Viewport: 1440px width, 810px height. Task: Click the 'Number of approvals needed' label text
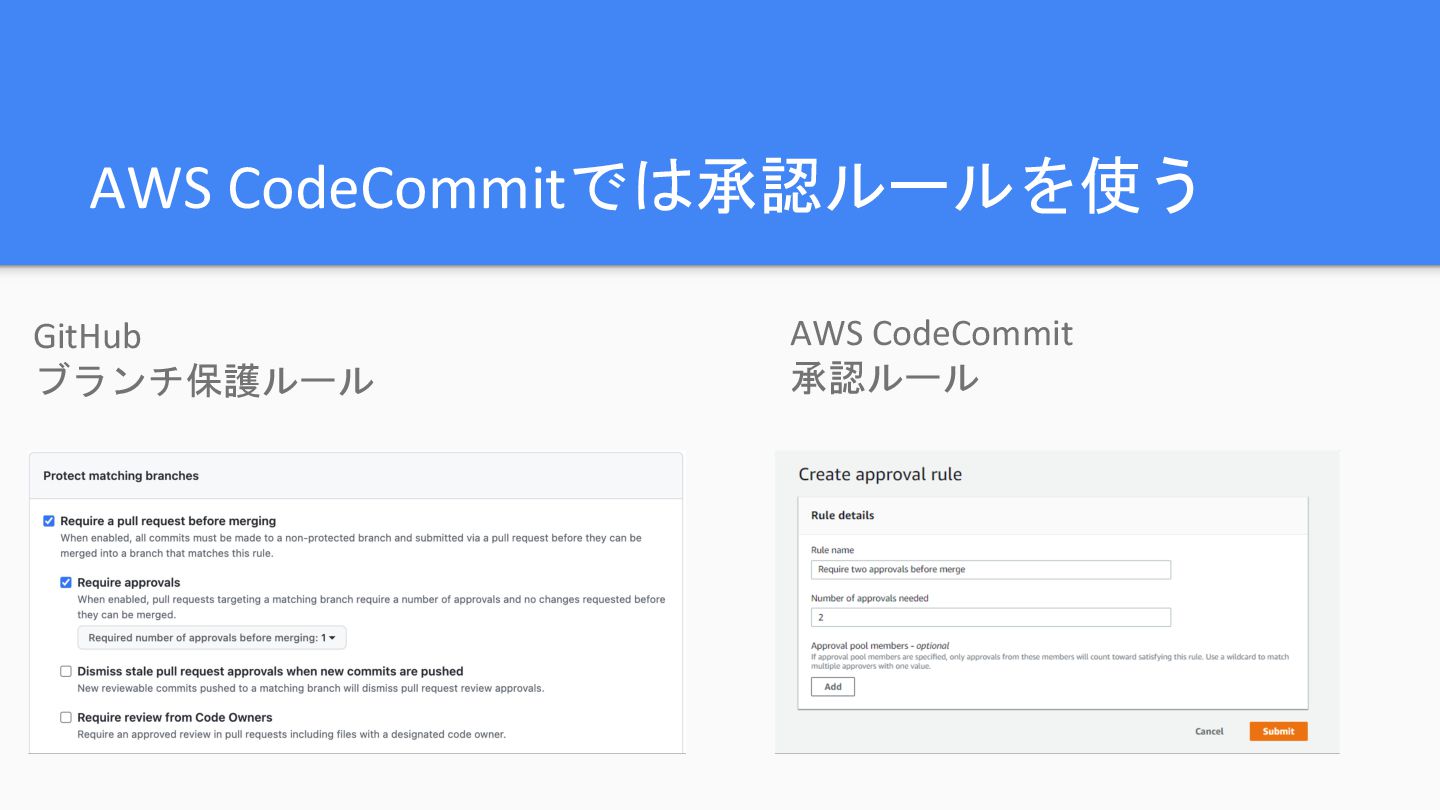pyautogui.click(x=870, y=598)
